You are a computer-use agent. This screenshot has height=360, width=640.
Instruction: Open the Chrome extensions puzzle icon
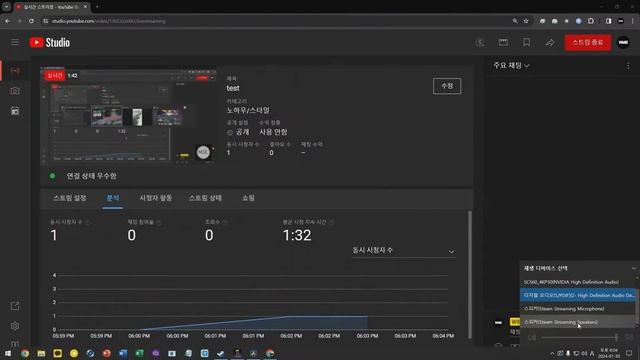[591, 21]
